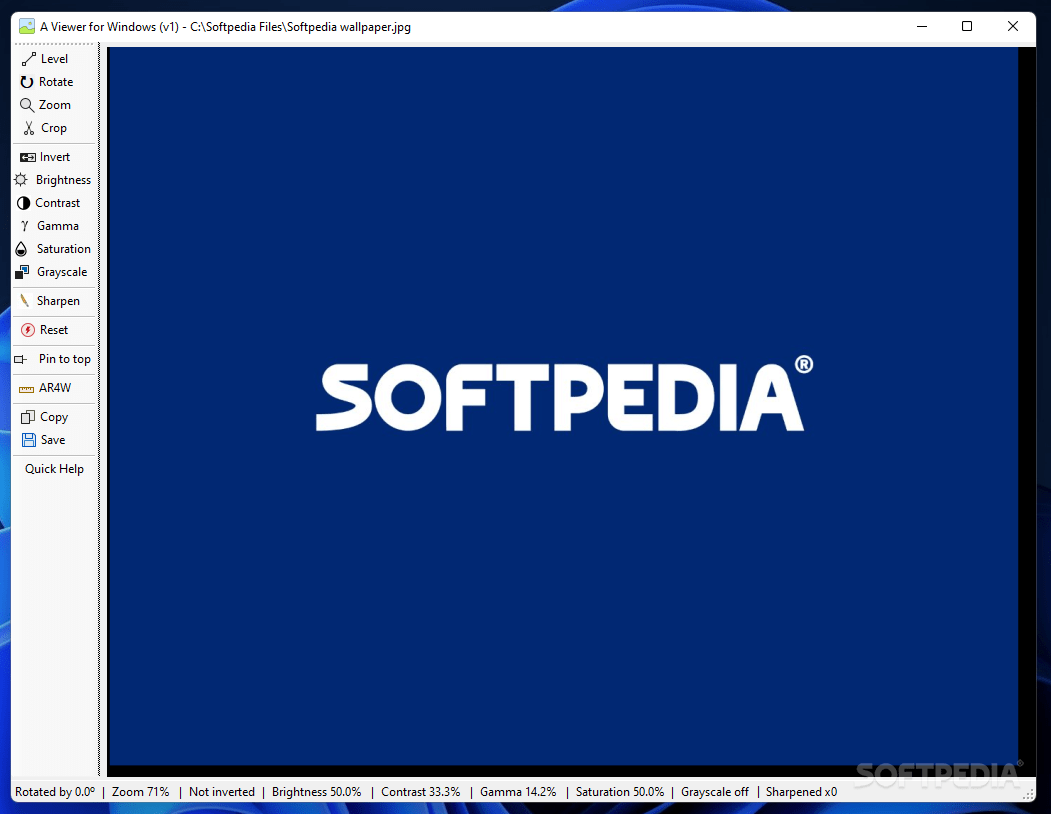Click the window resize grip corner

1029,795
